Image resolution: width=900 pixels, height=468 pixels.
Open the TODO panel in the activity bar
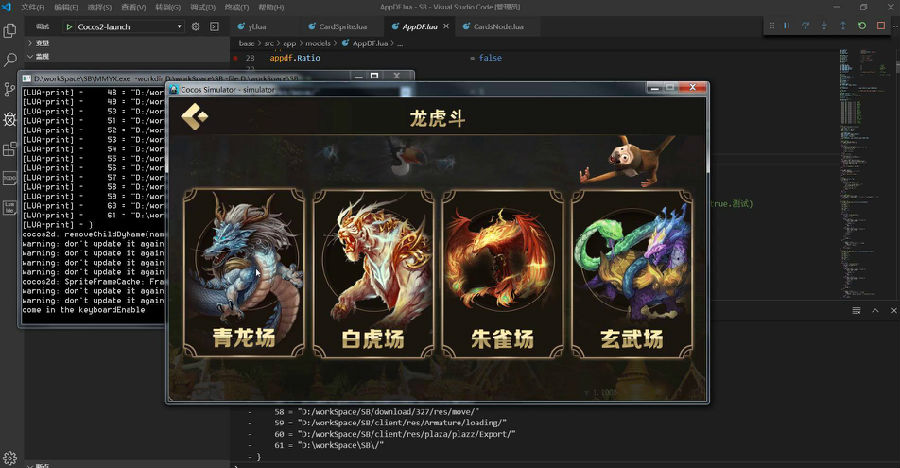10,178
